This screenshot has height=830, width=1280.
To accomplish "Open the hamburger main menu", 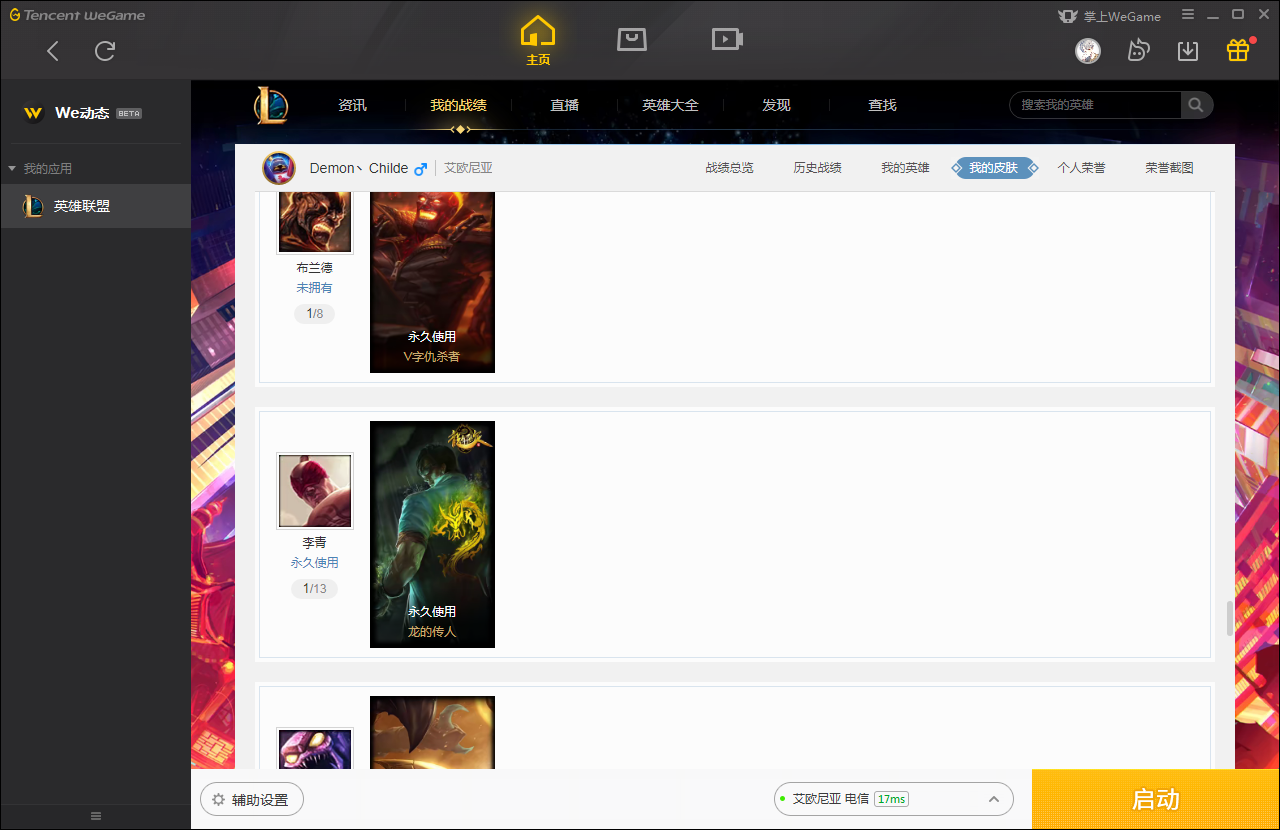I will pos(1188,15).
